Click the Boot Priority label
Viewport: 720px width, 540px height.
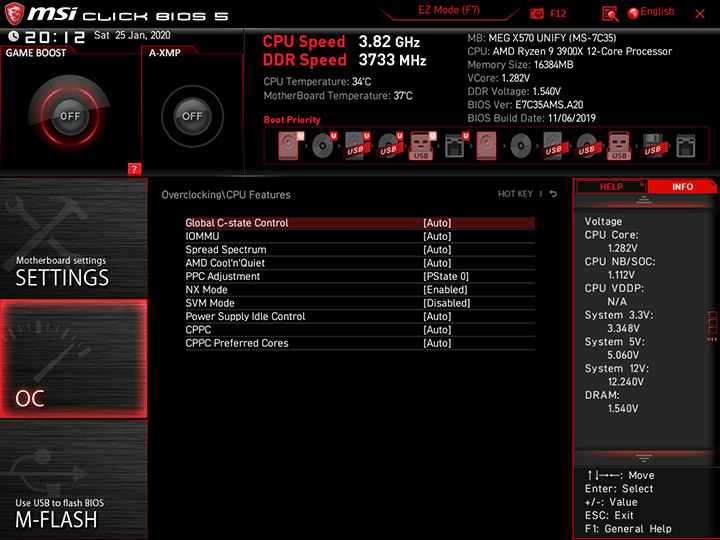click(292, 120)
